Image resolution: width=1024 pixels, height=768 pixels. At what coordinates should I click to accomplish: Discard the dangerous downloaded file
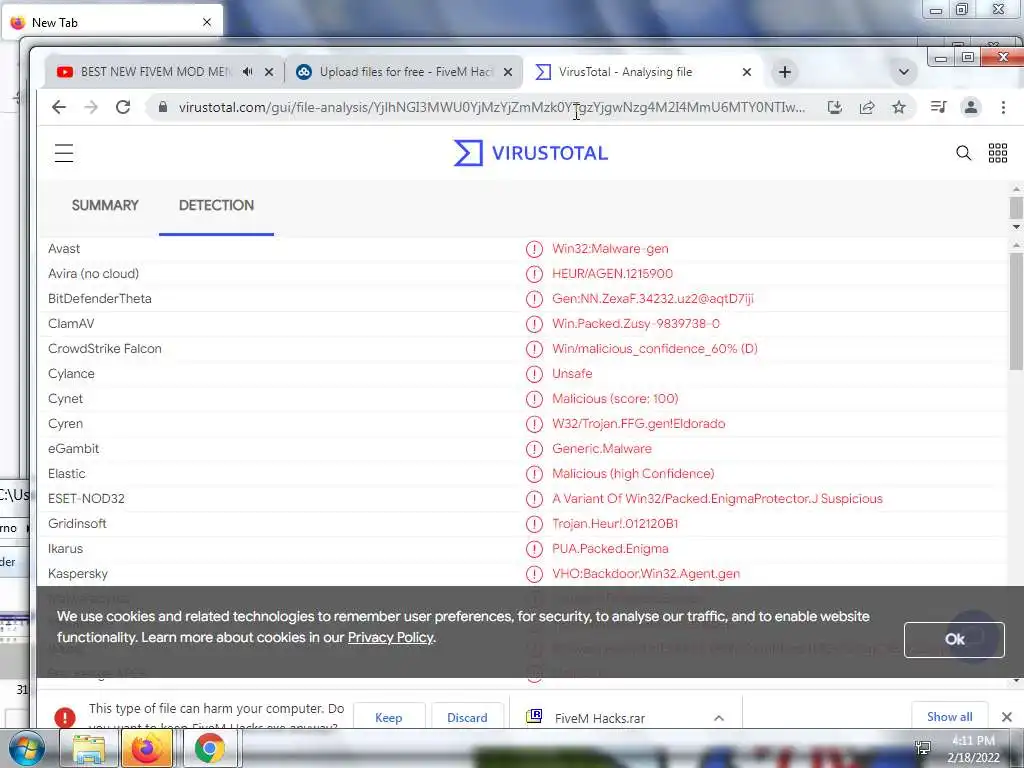[x=467, y=717]
